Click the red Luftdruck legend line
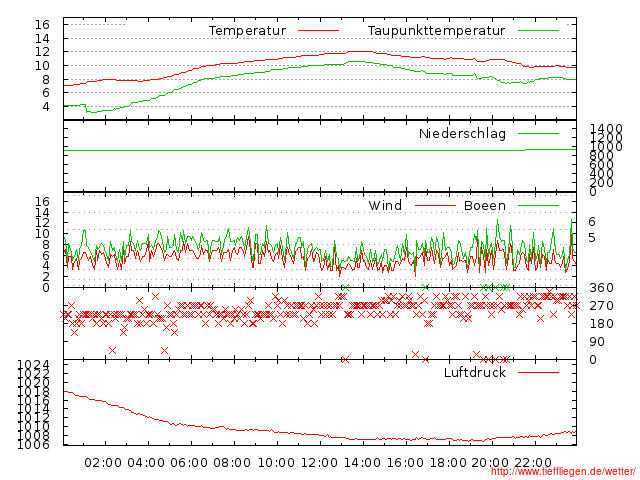This screenshot has height=480, width=640. [538, 372]
